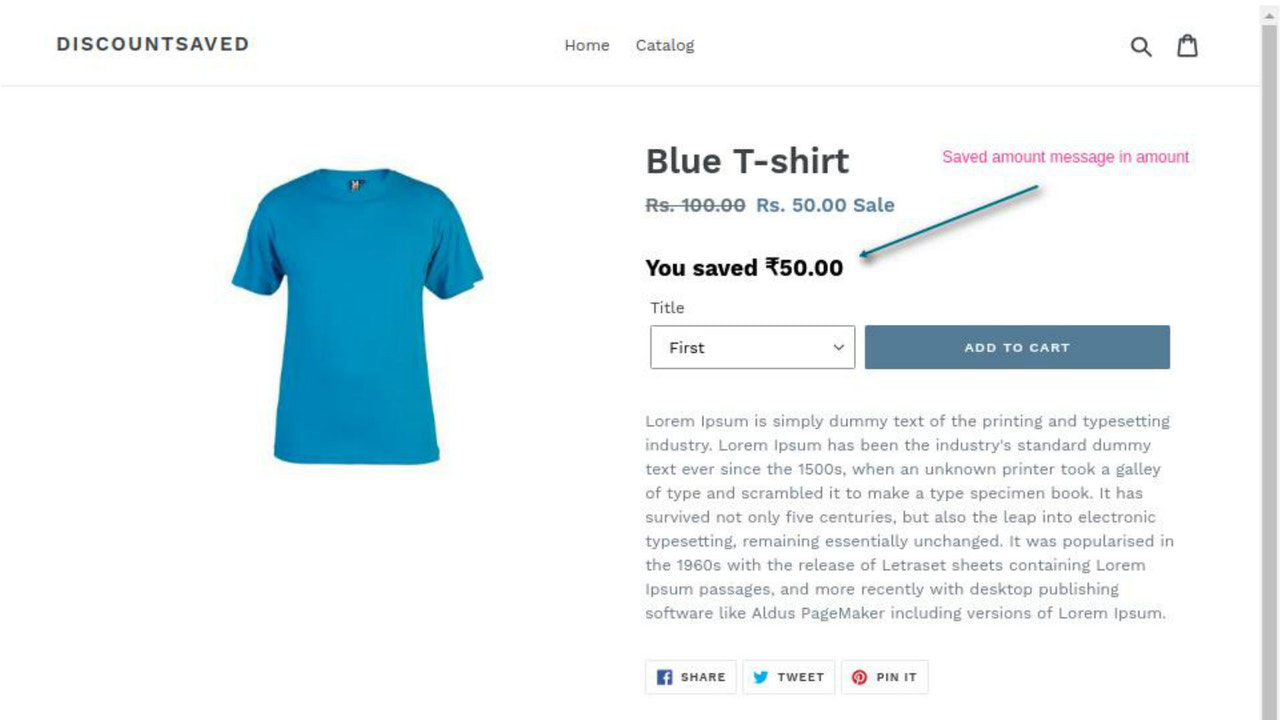
Task: Open the Title variant dropdown showing First
Action: [752, 347]
